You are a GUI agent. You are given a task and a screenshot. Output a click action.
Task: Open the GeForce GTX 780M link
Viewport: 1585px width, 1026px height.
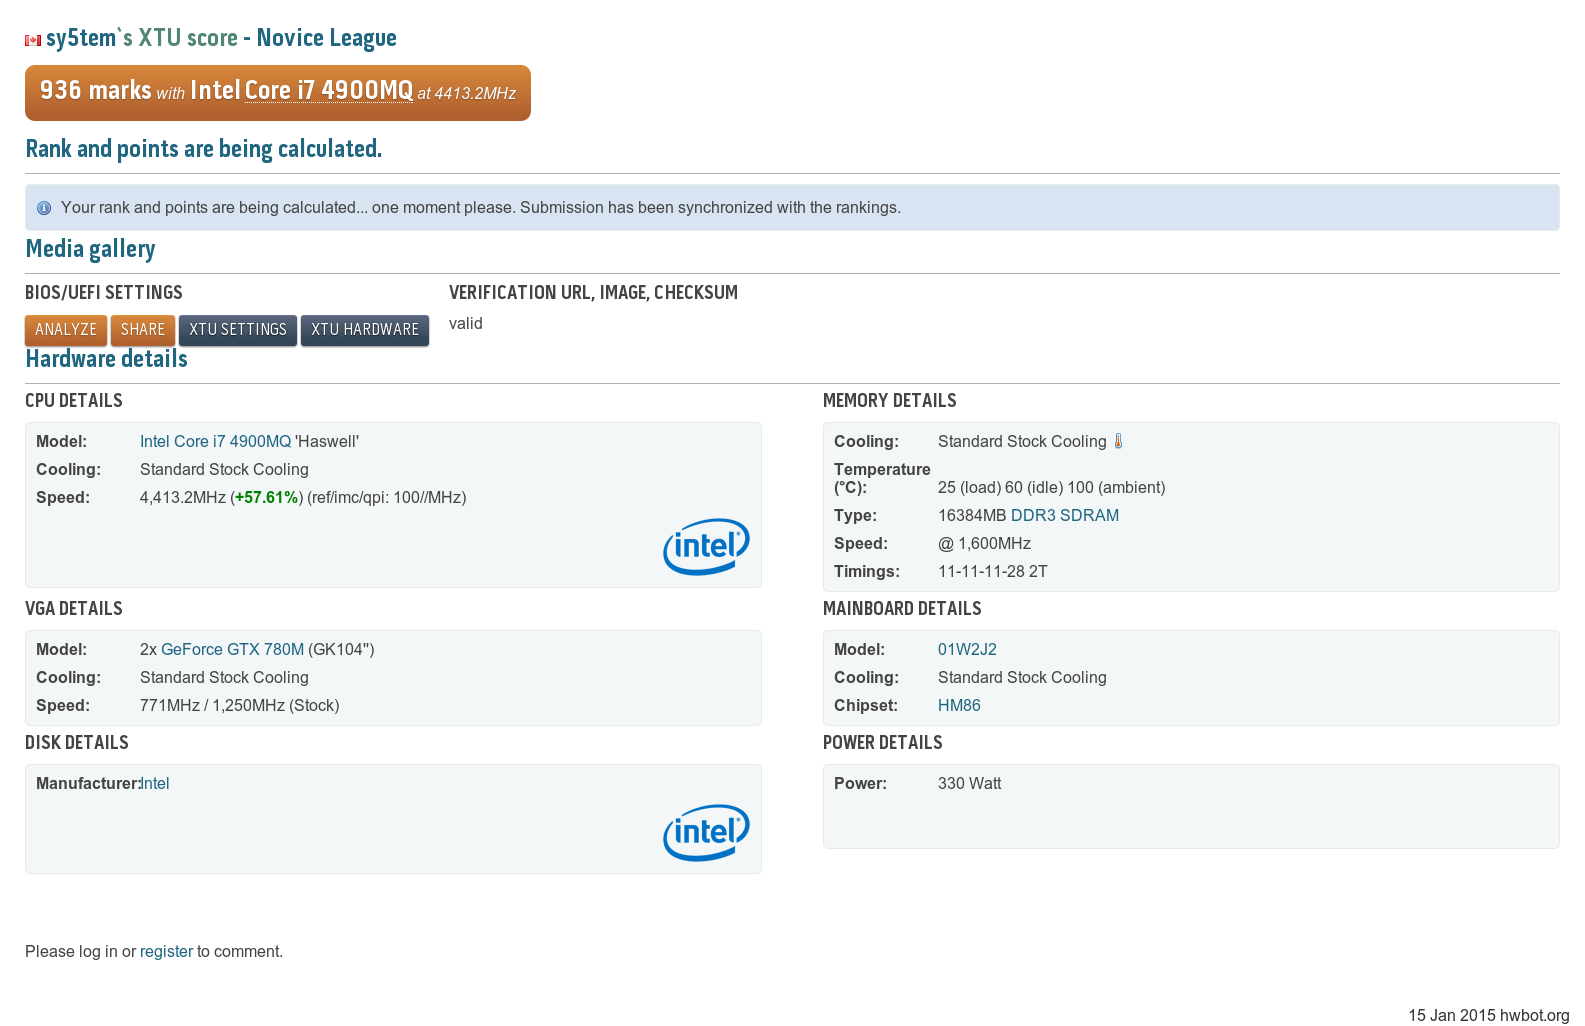coord(232,649)
